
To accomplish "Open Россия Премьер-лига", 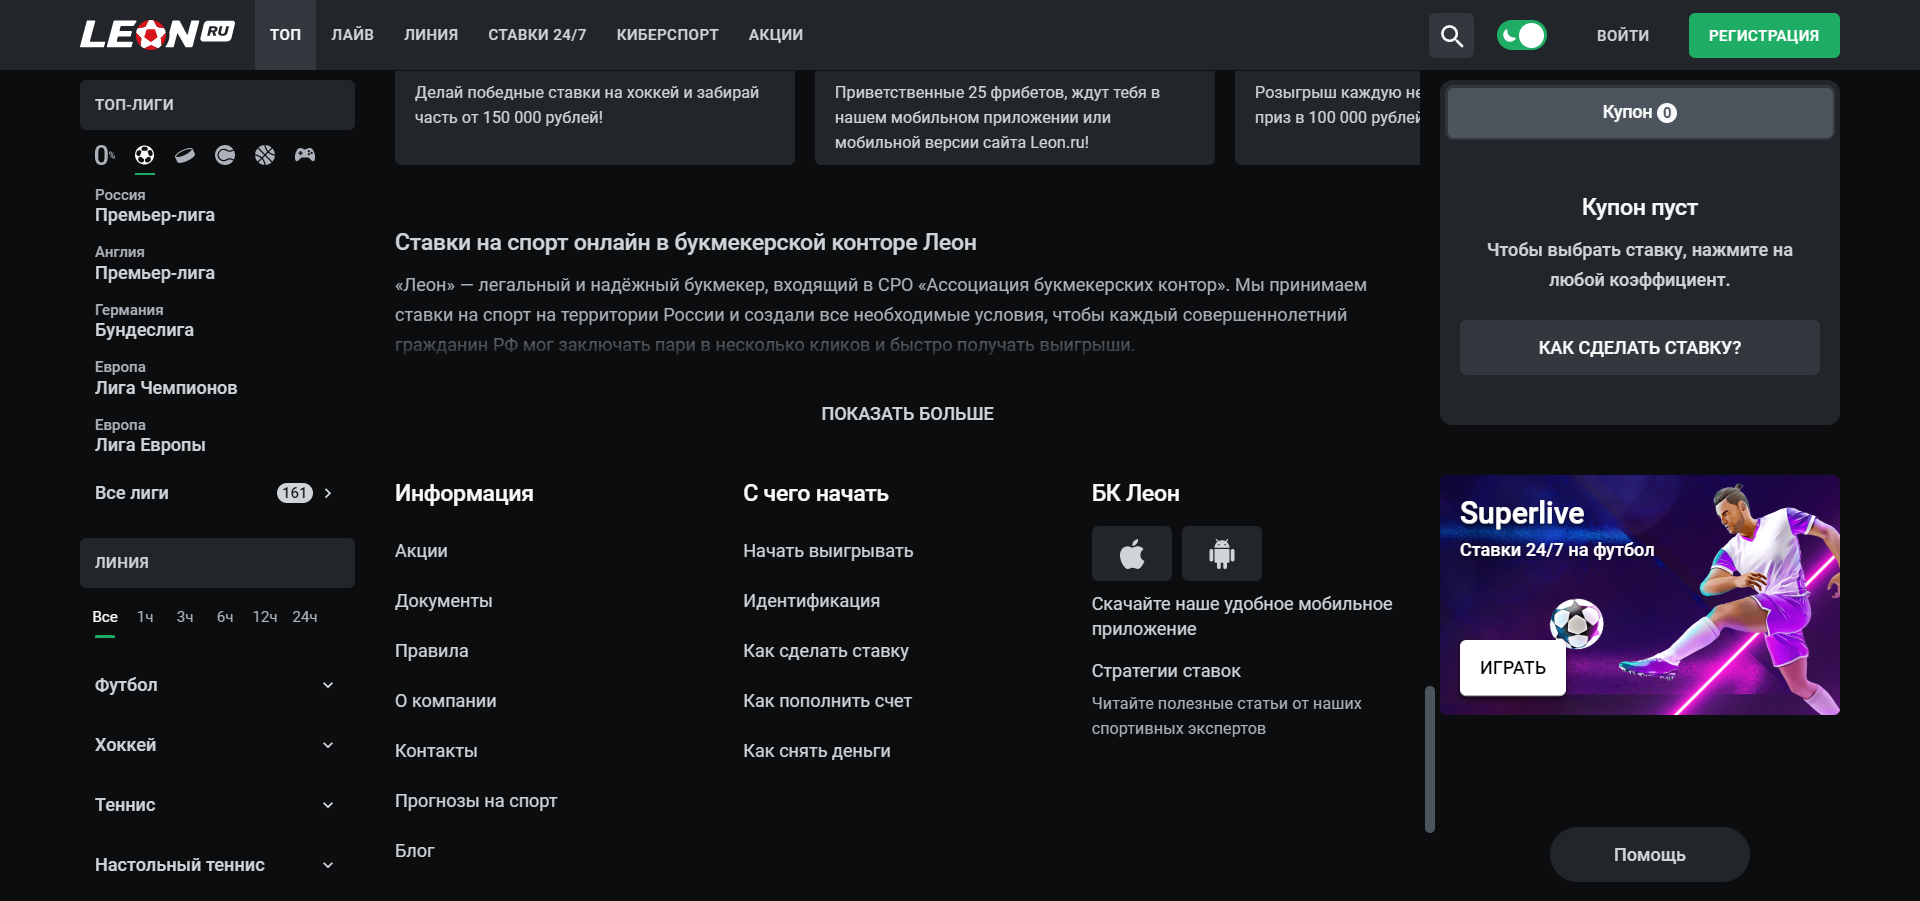I will (155, 206).
